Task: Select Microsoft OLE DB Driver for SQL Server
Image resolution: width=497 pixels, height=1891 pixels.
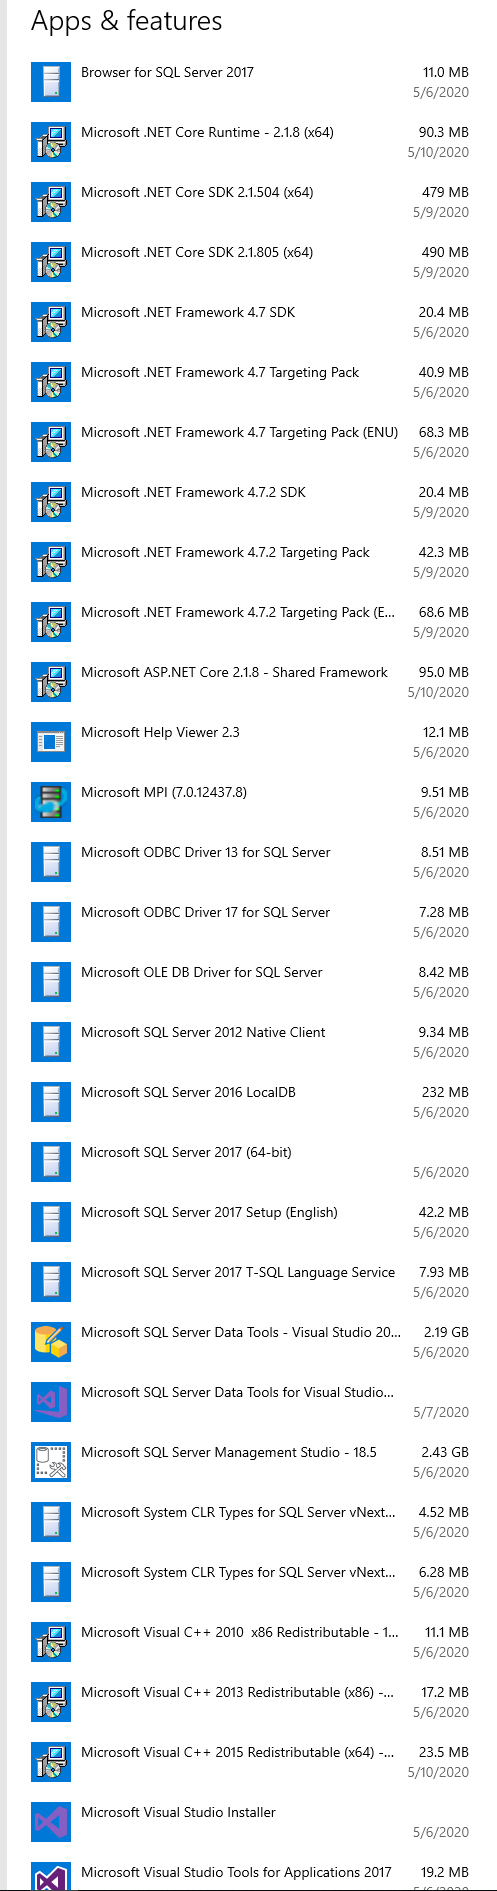Action: [250, 982]
